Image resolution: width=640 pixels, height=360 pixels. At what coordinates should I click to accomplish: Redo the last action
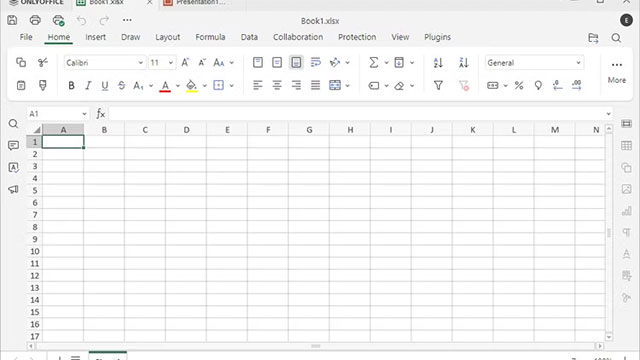104,20
